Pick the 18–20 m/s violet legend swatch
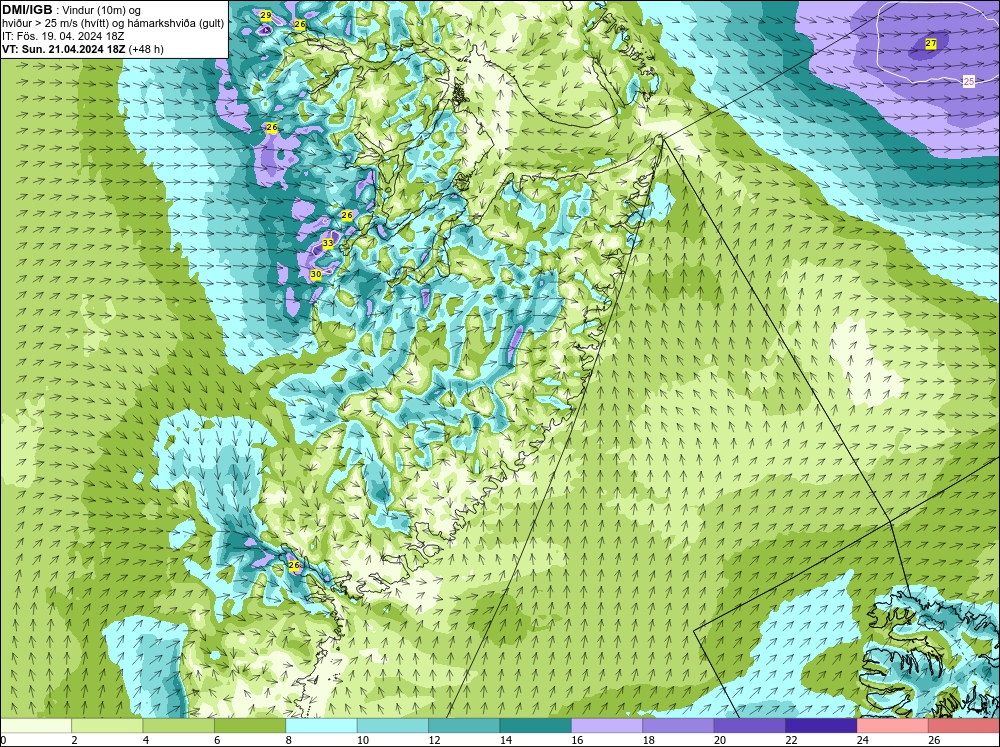This screenshot has width=1000, height=747. pos(679,725)
